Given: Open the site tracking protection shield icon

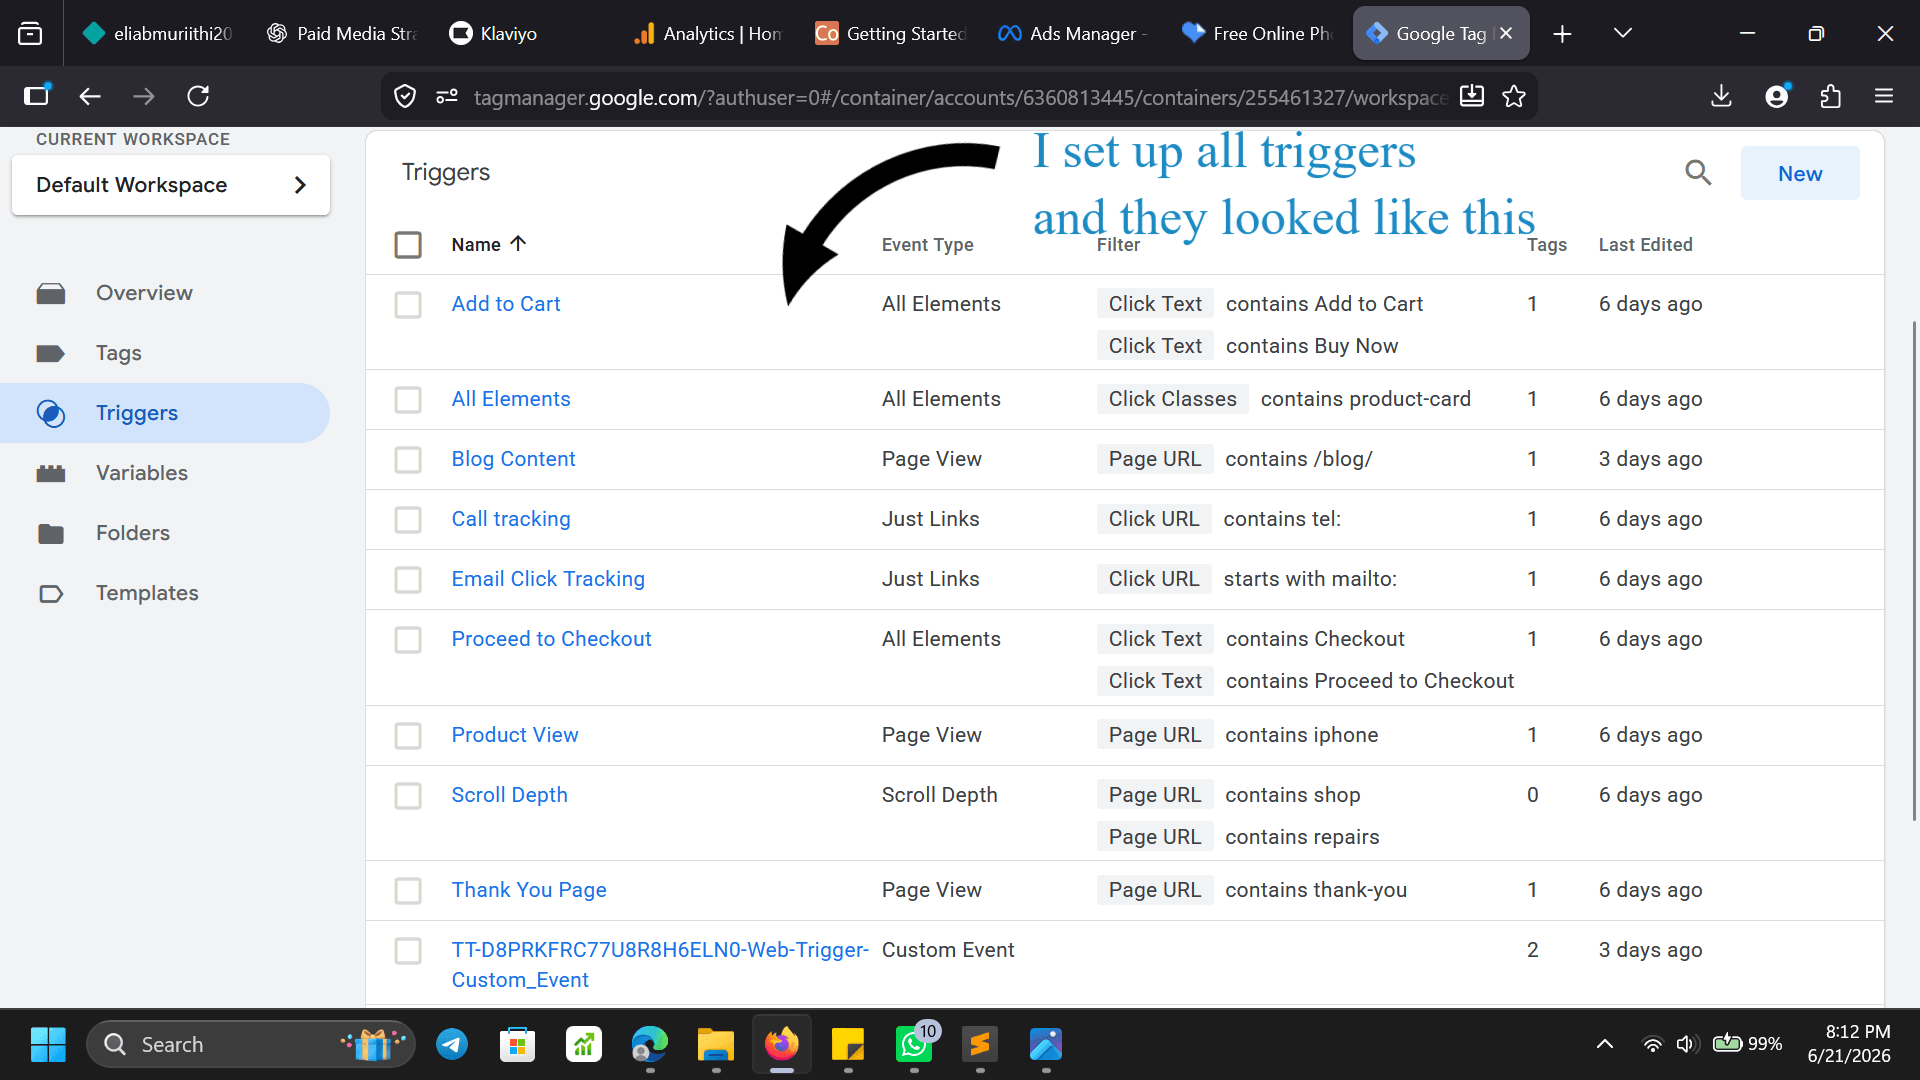Looking at the screenshot, I should tap(405, 96).
